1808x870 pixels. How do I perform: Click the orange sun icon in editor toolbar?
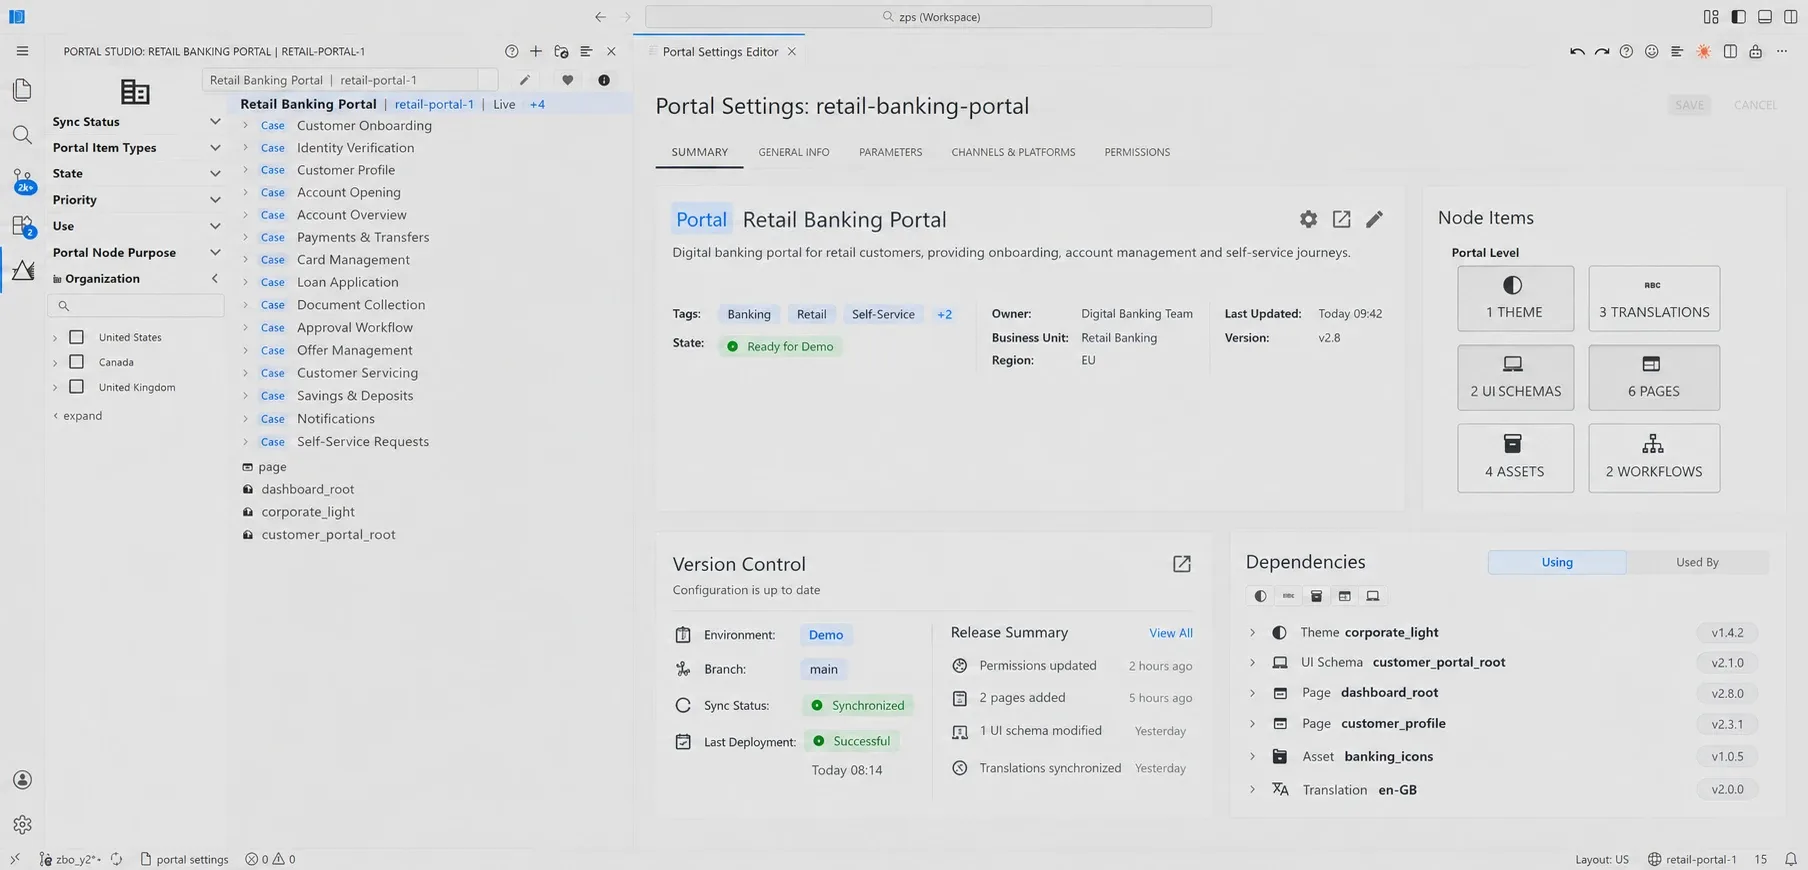tap(1704, 51)
